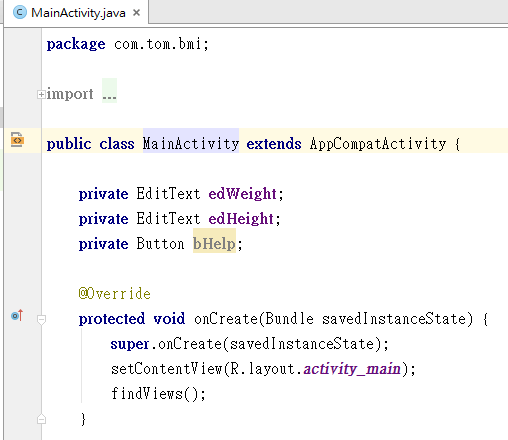Click the fold end marker below findViews

click(41, 419)
